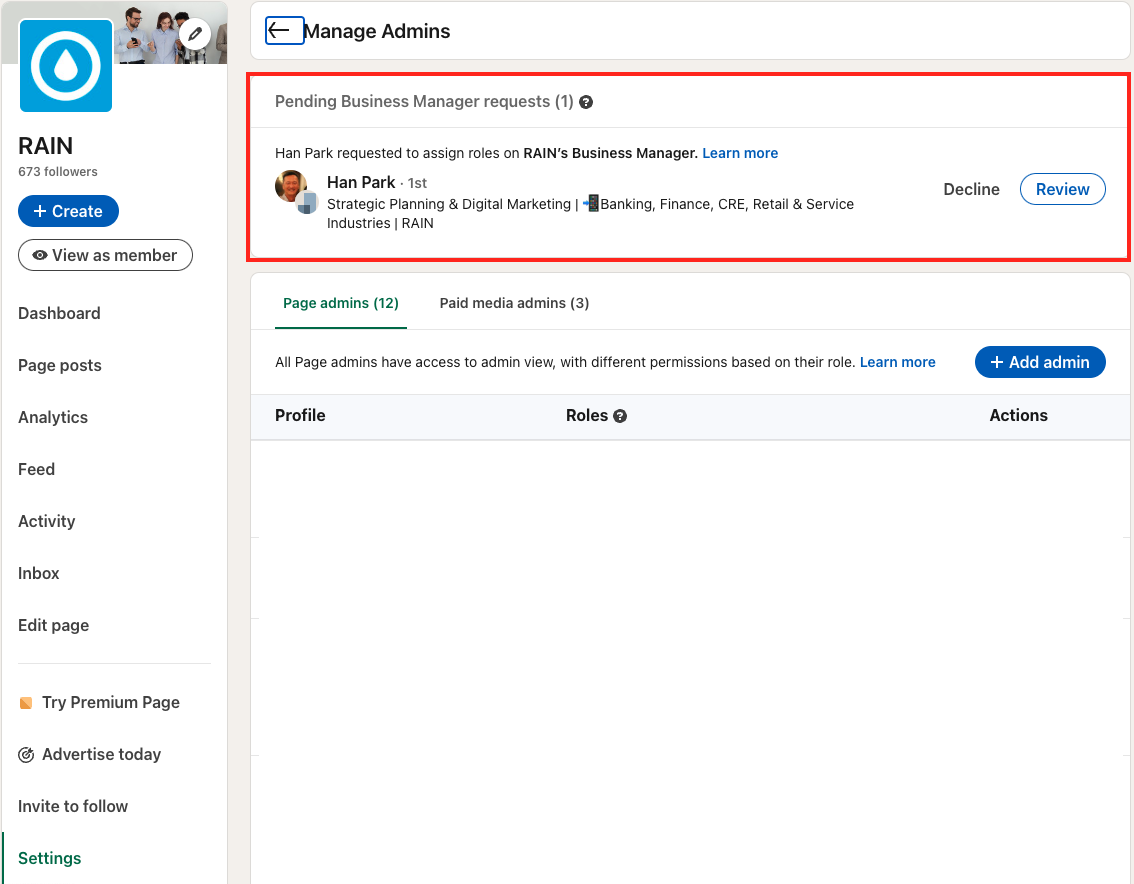Click the Try Premium Page icon
The width and height of the screenshot is (1134, 884).
(26, 703)
